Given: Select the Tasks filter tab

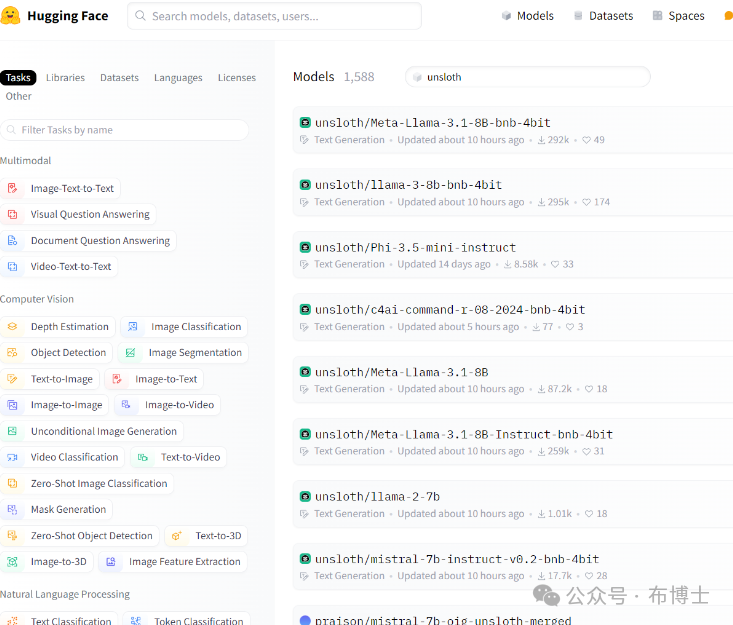Looking at the screenshot, I should [x=18, y=78].
